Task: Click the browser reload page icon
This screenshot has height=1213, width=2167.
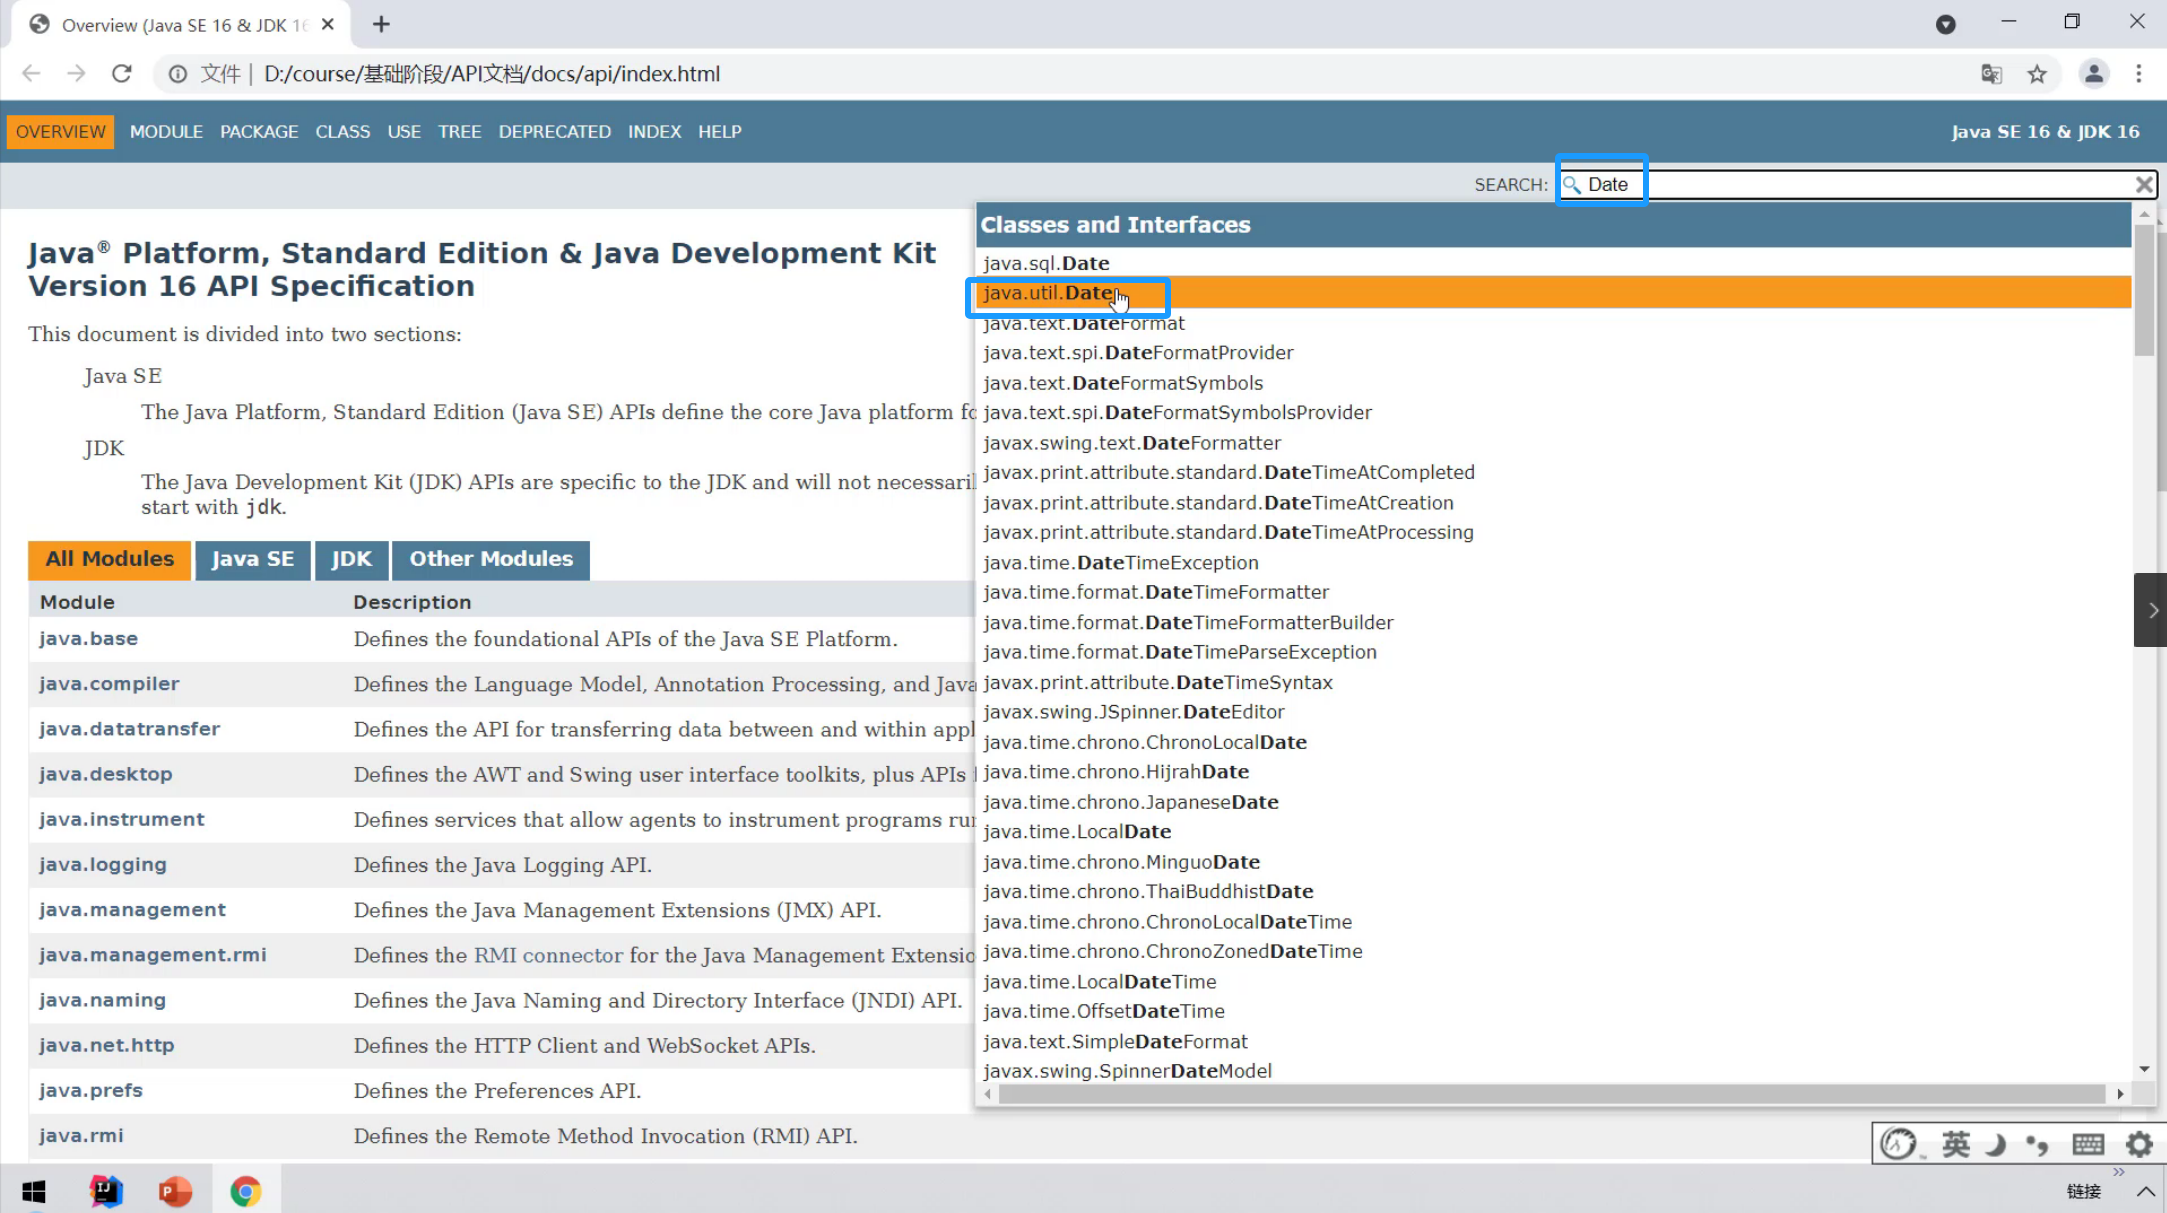Action: (x=122, y=74)
